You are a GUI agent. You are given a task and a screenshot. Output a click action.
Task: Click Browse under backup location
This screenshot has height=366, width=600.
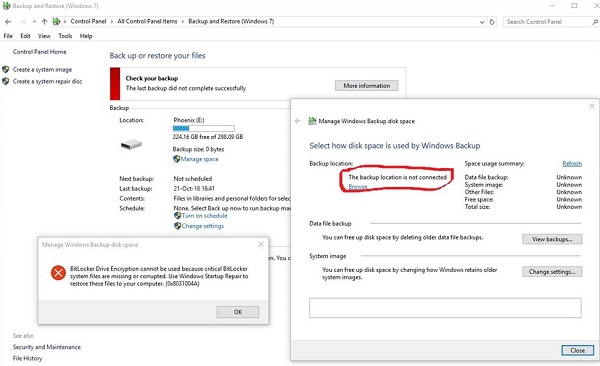(358, 186)
